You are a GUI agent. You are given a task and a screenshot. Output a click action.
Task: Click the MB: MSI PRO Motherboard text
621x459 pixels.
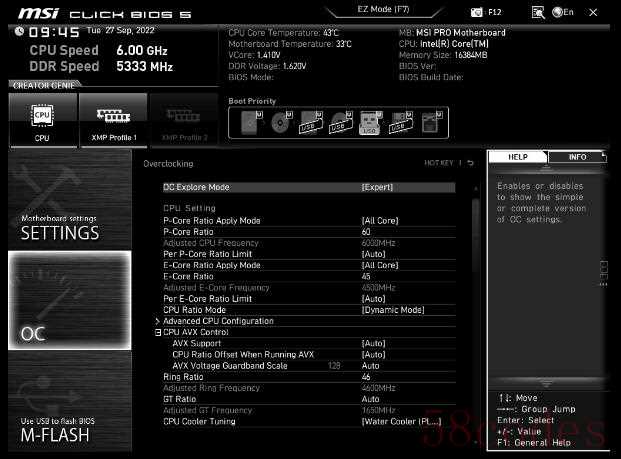[452, 33]
